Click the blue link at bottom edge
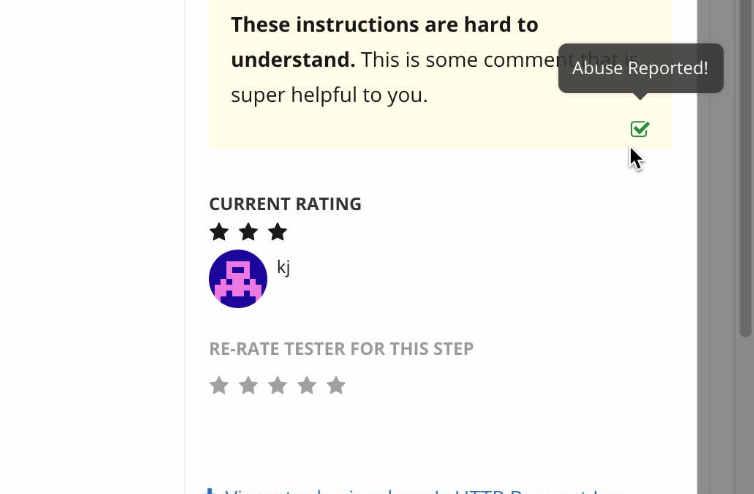The image size is (754, 494). 428,491
